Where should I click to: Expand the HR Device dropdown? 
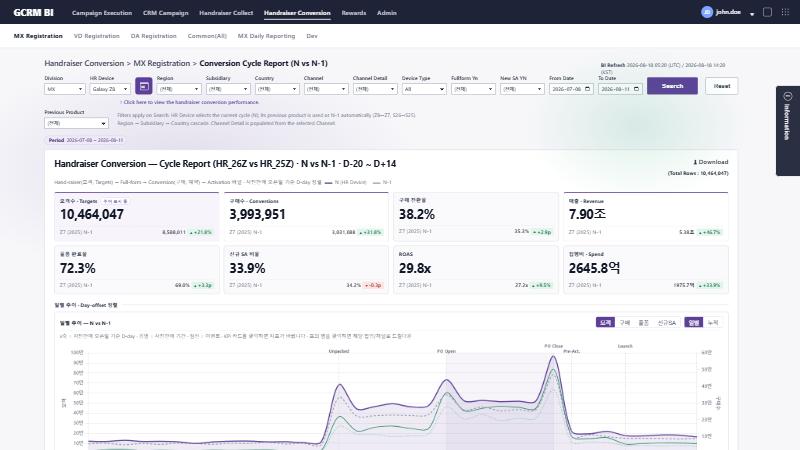(110, 89)
